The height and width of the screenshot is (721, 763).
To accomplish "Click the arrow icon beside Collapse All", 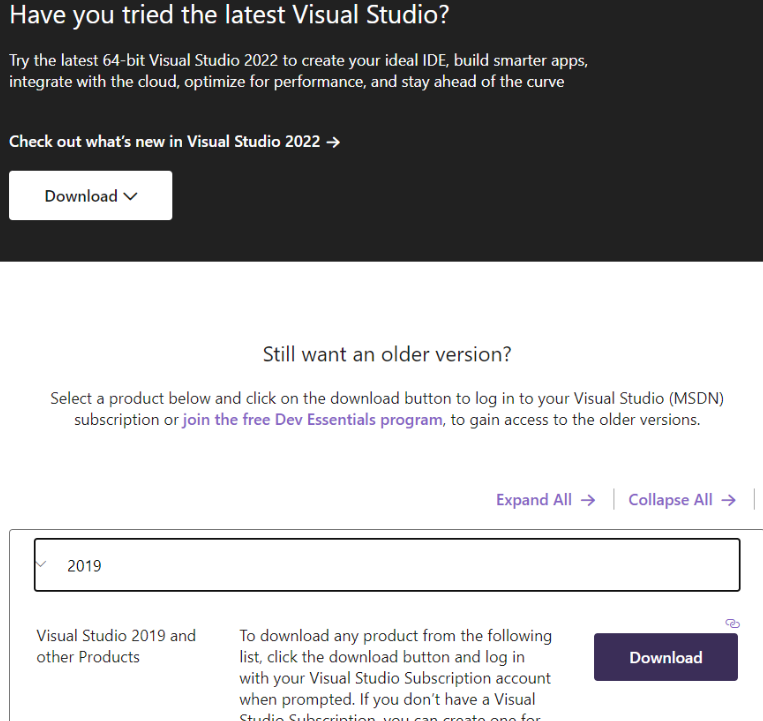I will (728, 500).
